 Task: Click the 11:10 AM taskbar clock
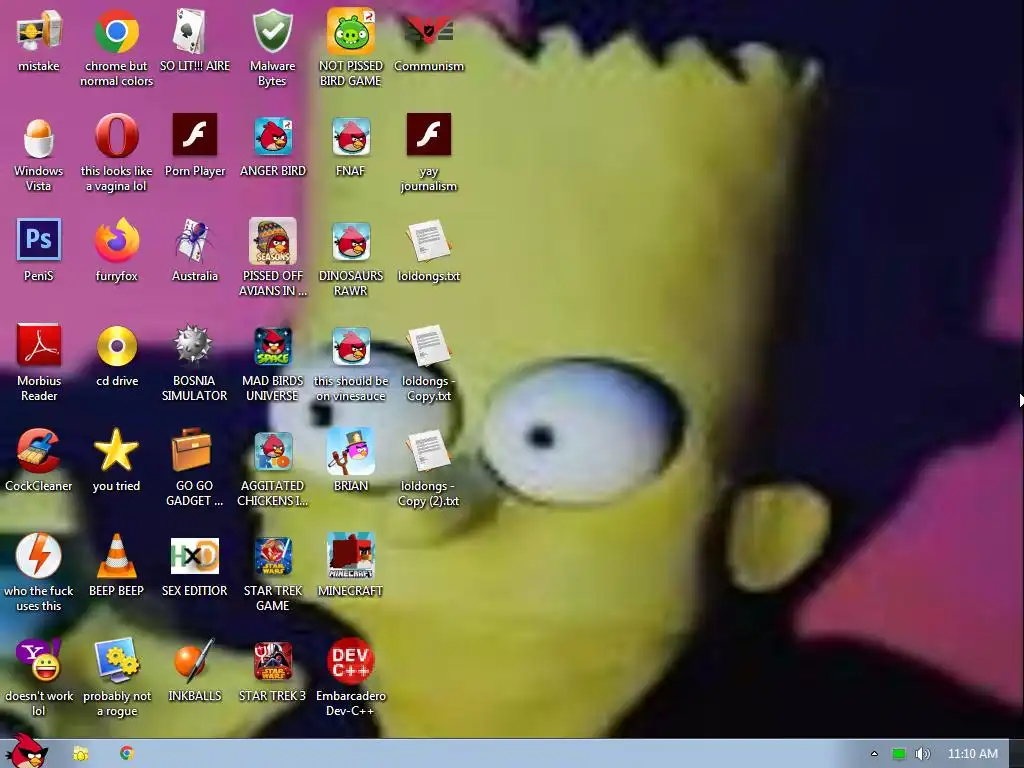(972, 754)
